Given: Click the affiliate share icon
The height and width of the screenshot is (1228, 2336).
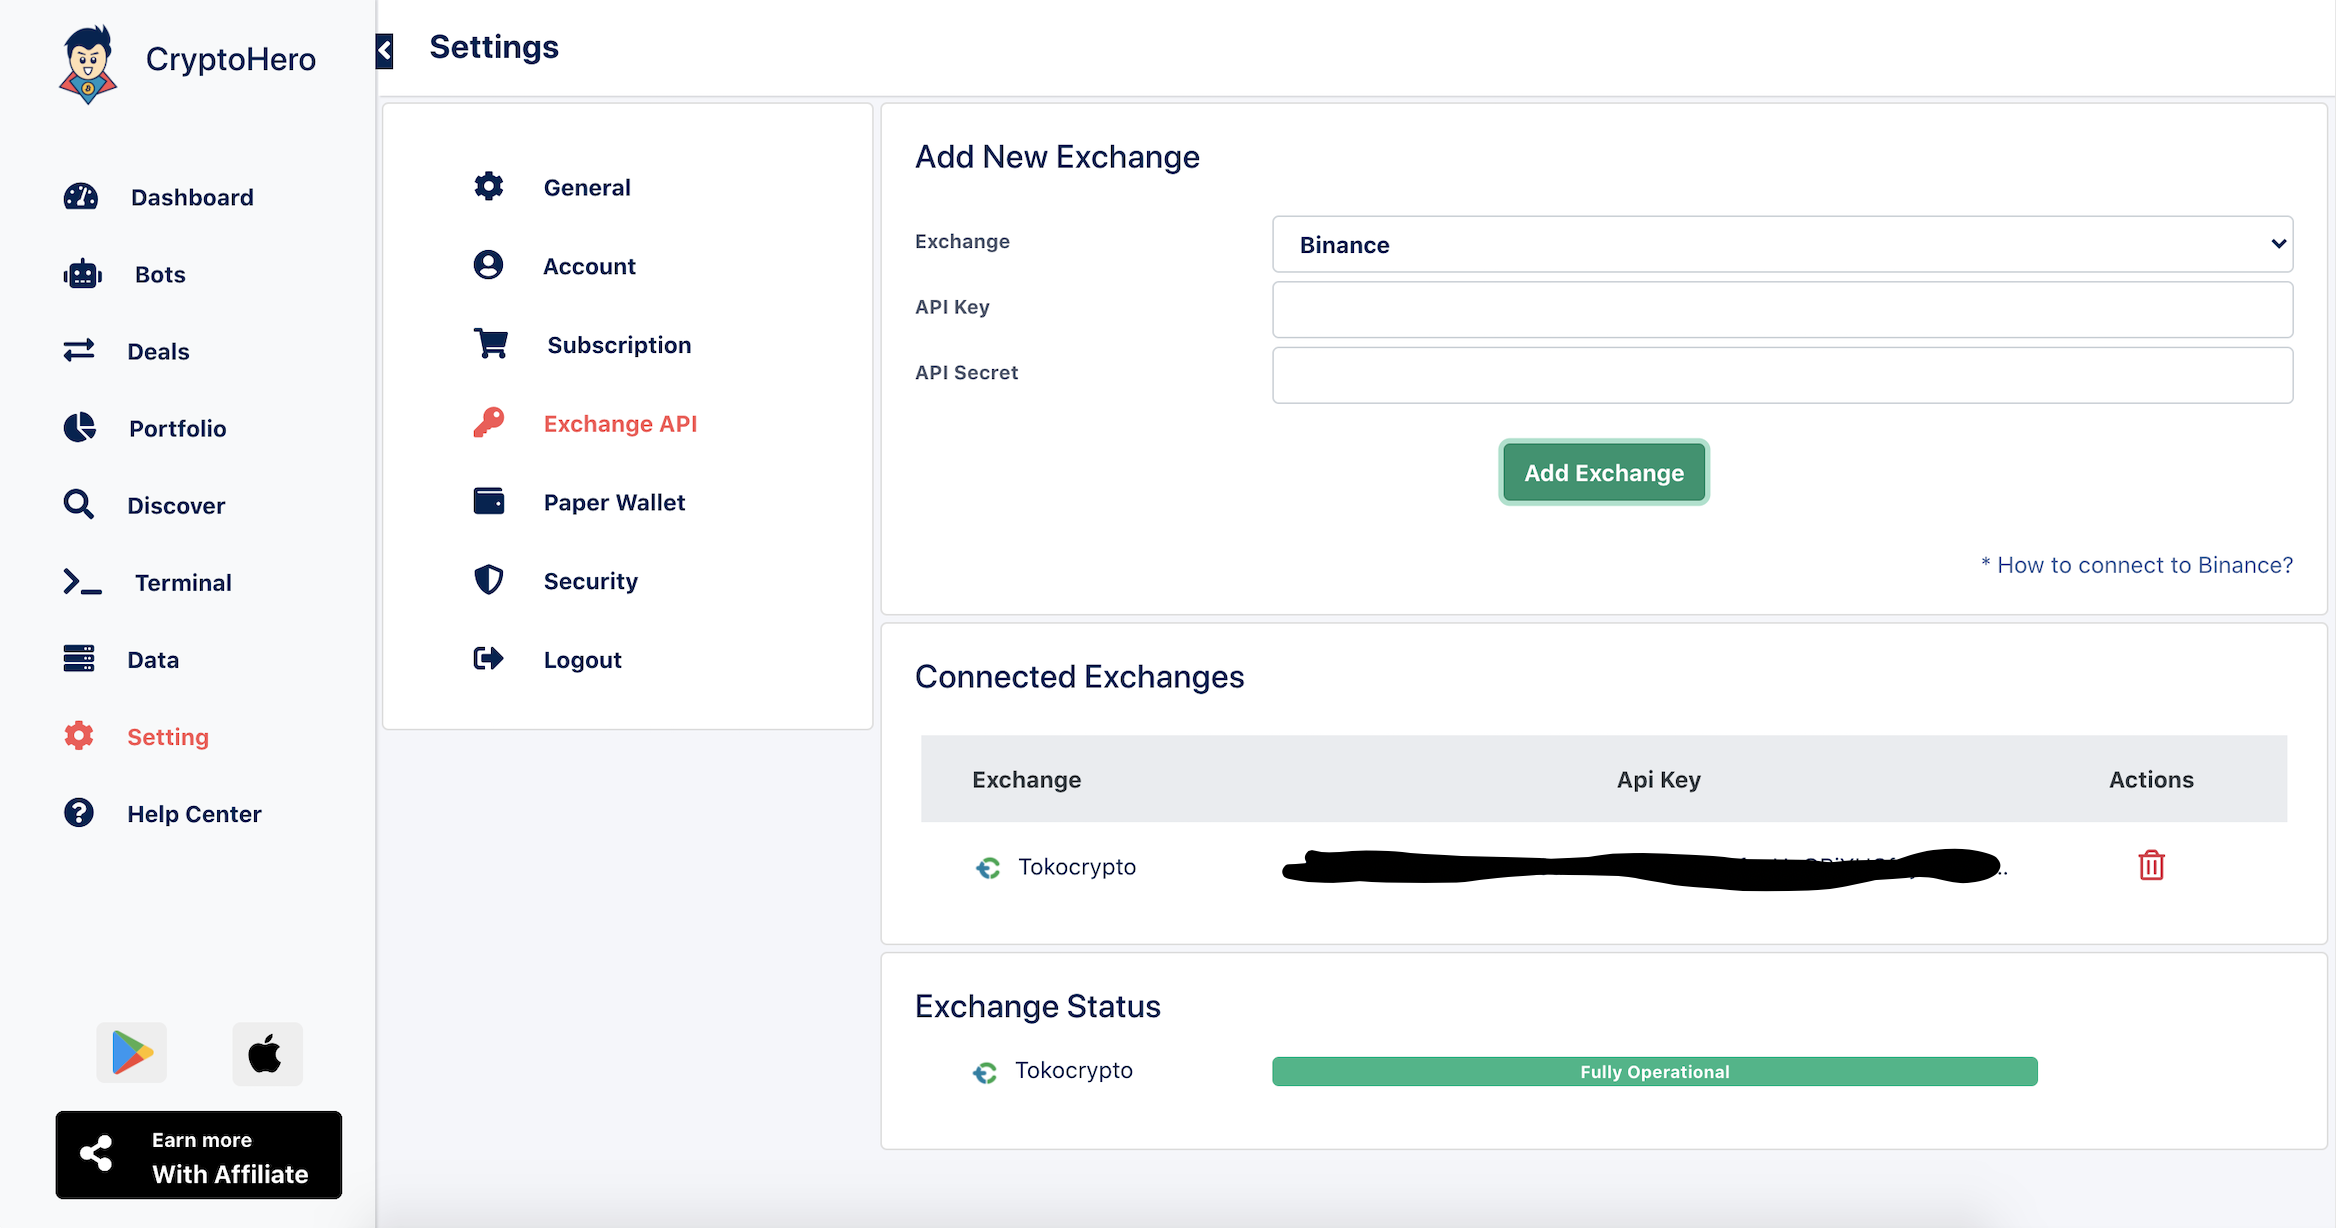Looking at the screenshot, I should click(x=96, y=1153).
